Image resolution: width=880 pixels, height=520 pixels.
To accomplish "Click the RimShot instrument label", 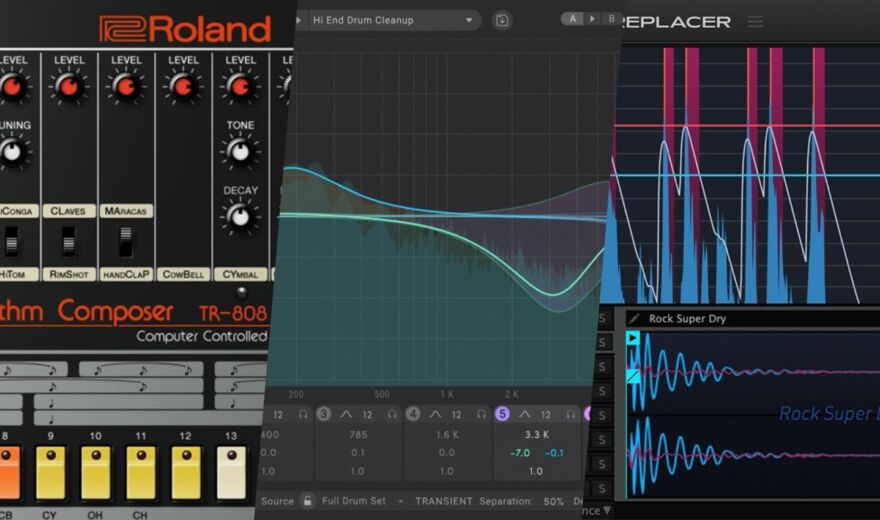I will pos(68,274).
